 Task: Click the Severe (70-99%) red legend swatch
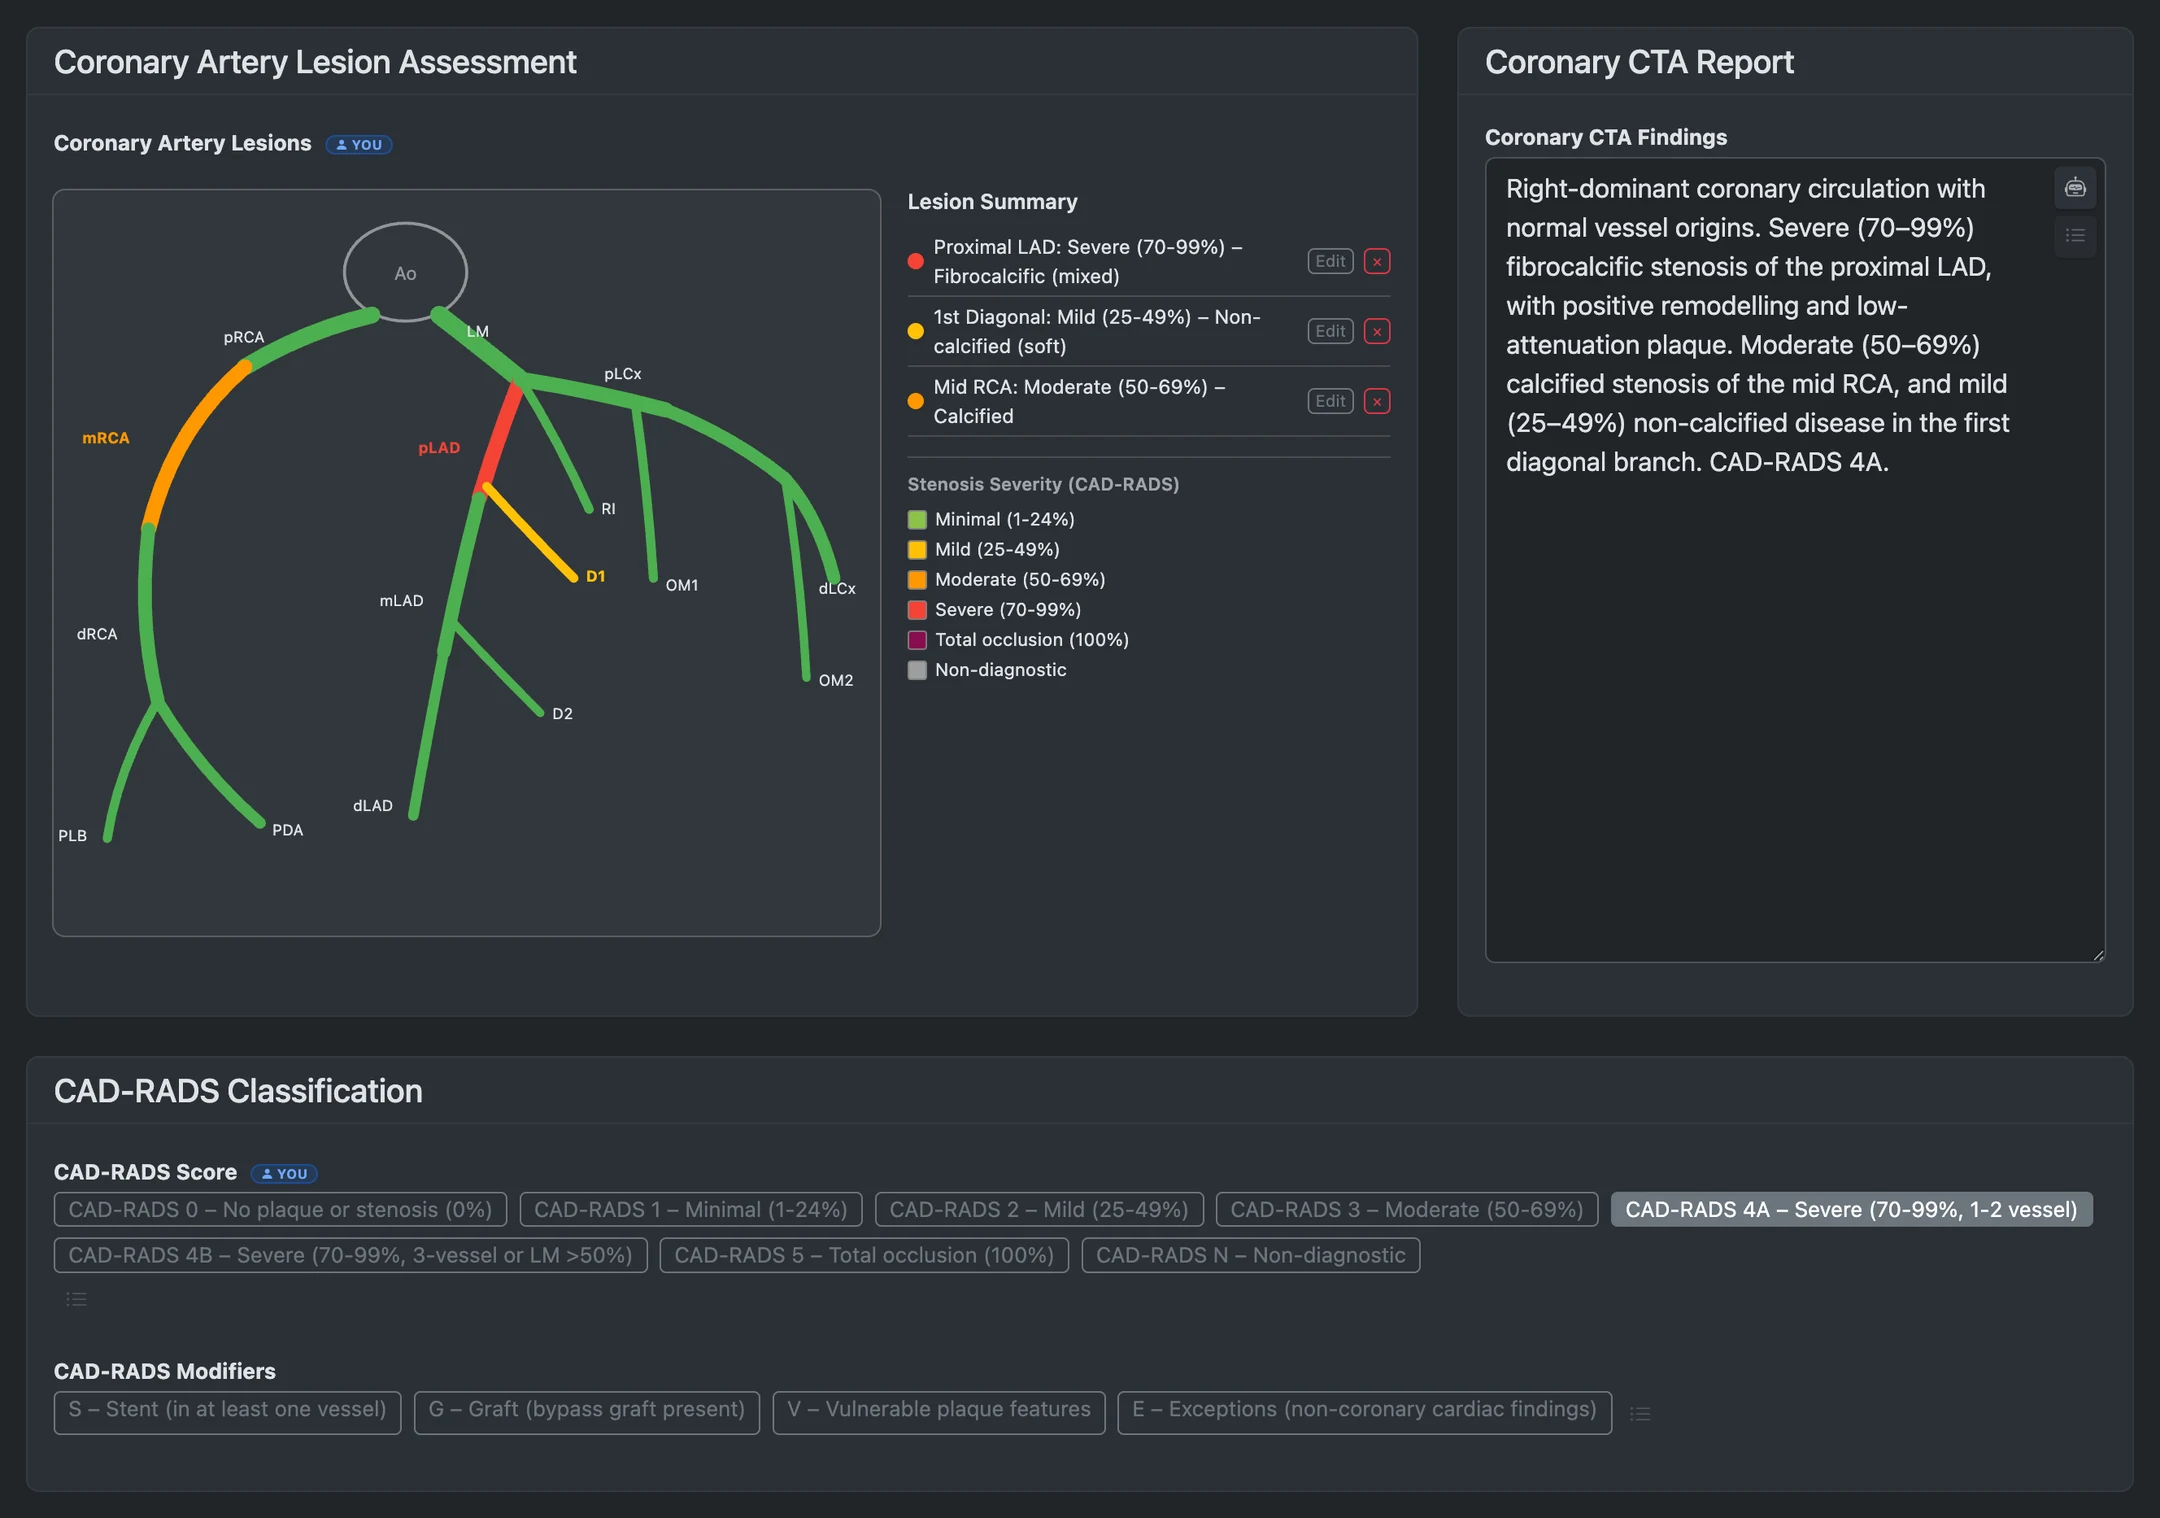tap(917, 610)
